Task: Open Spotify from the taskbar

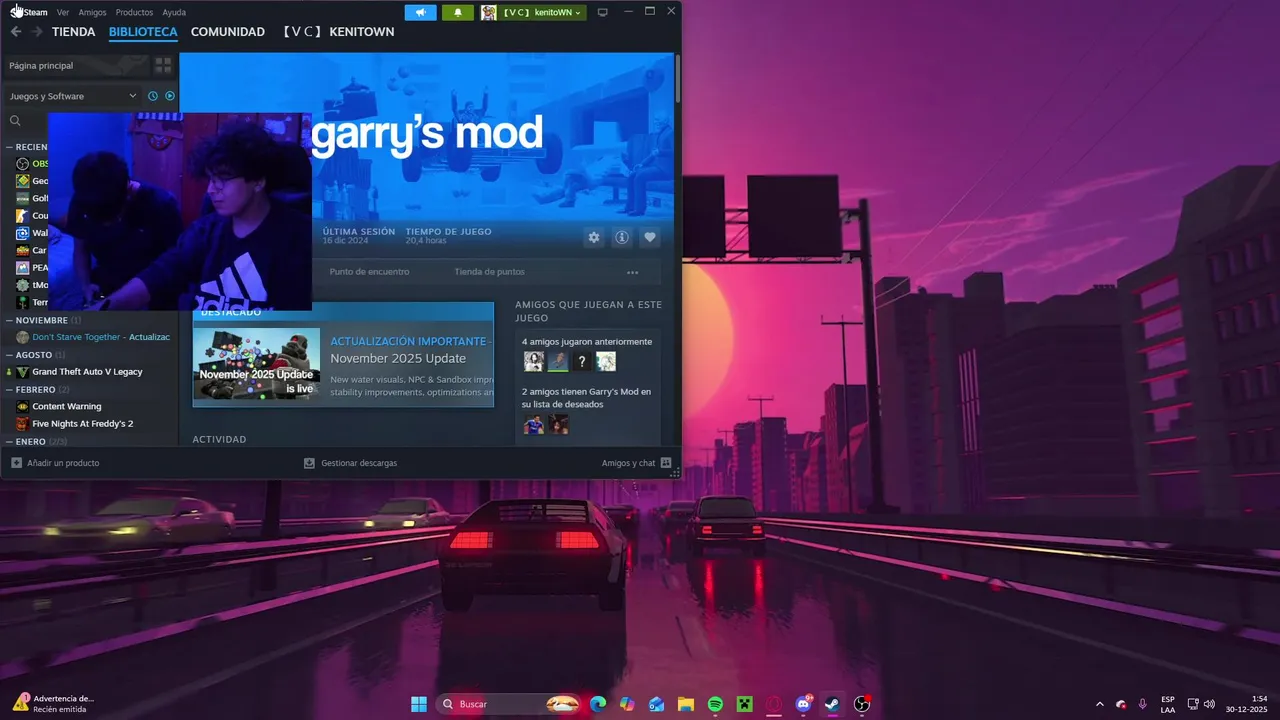Action: [715, 704]
